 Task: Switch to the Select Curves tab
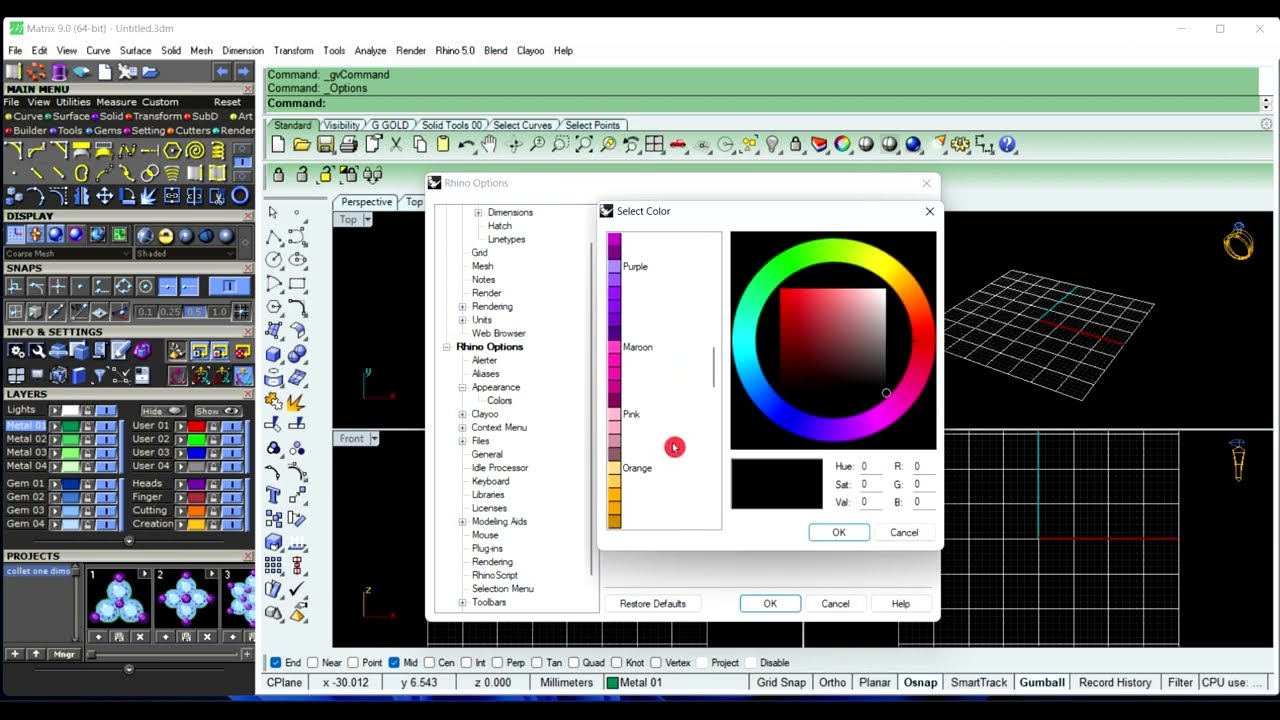pos(522,125)
